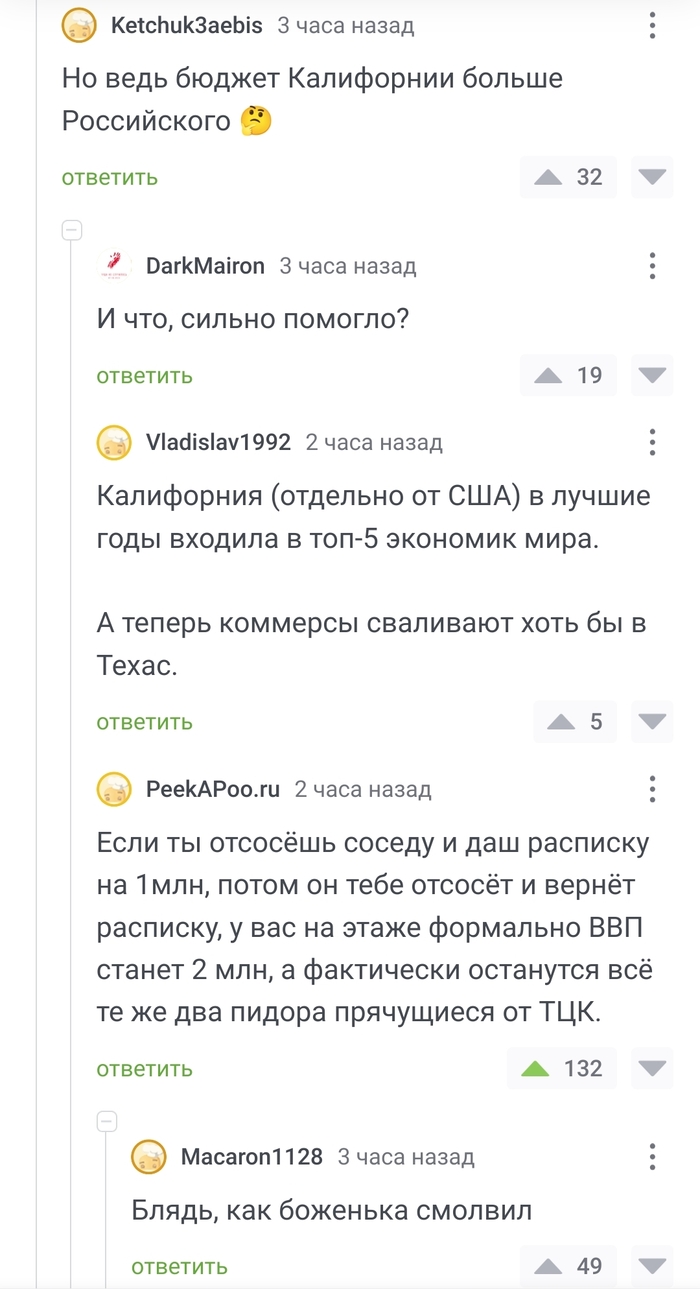Open Macaron1128's user profile

click(x=251, y=1157)
